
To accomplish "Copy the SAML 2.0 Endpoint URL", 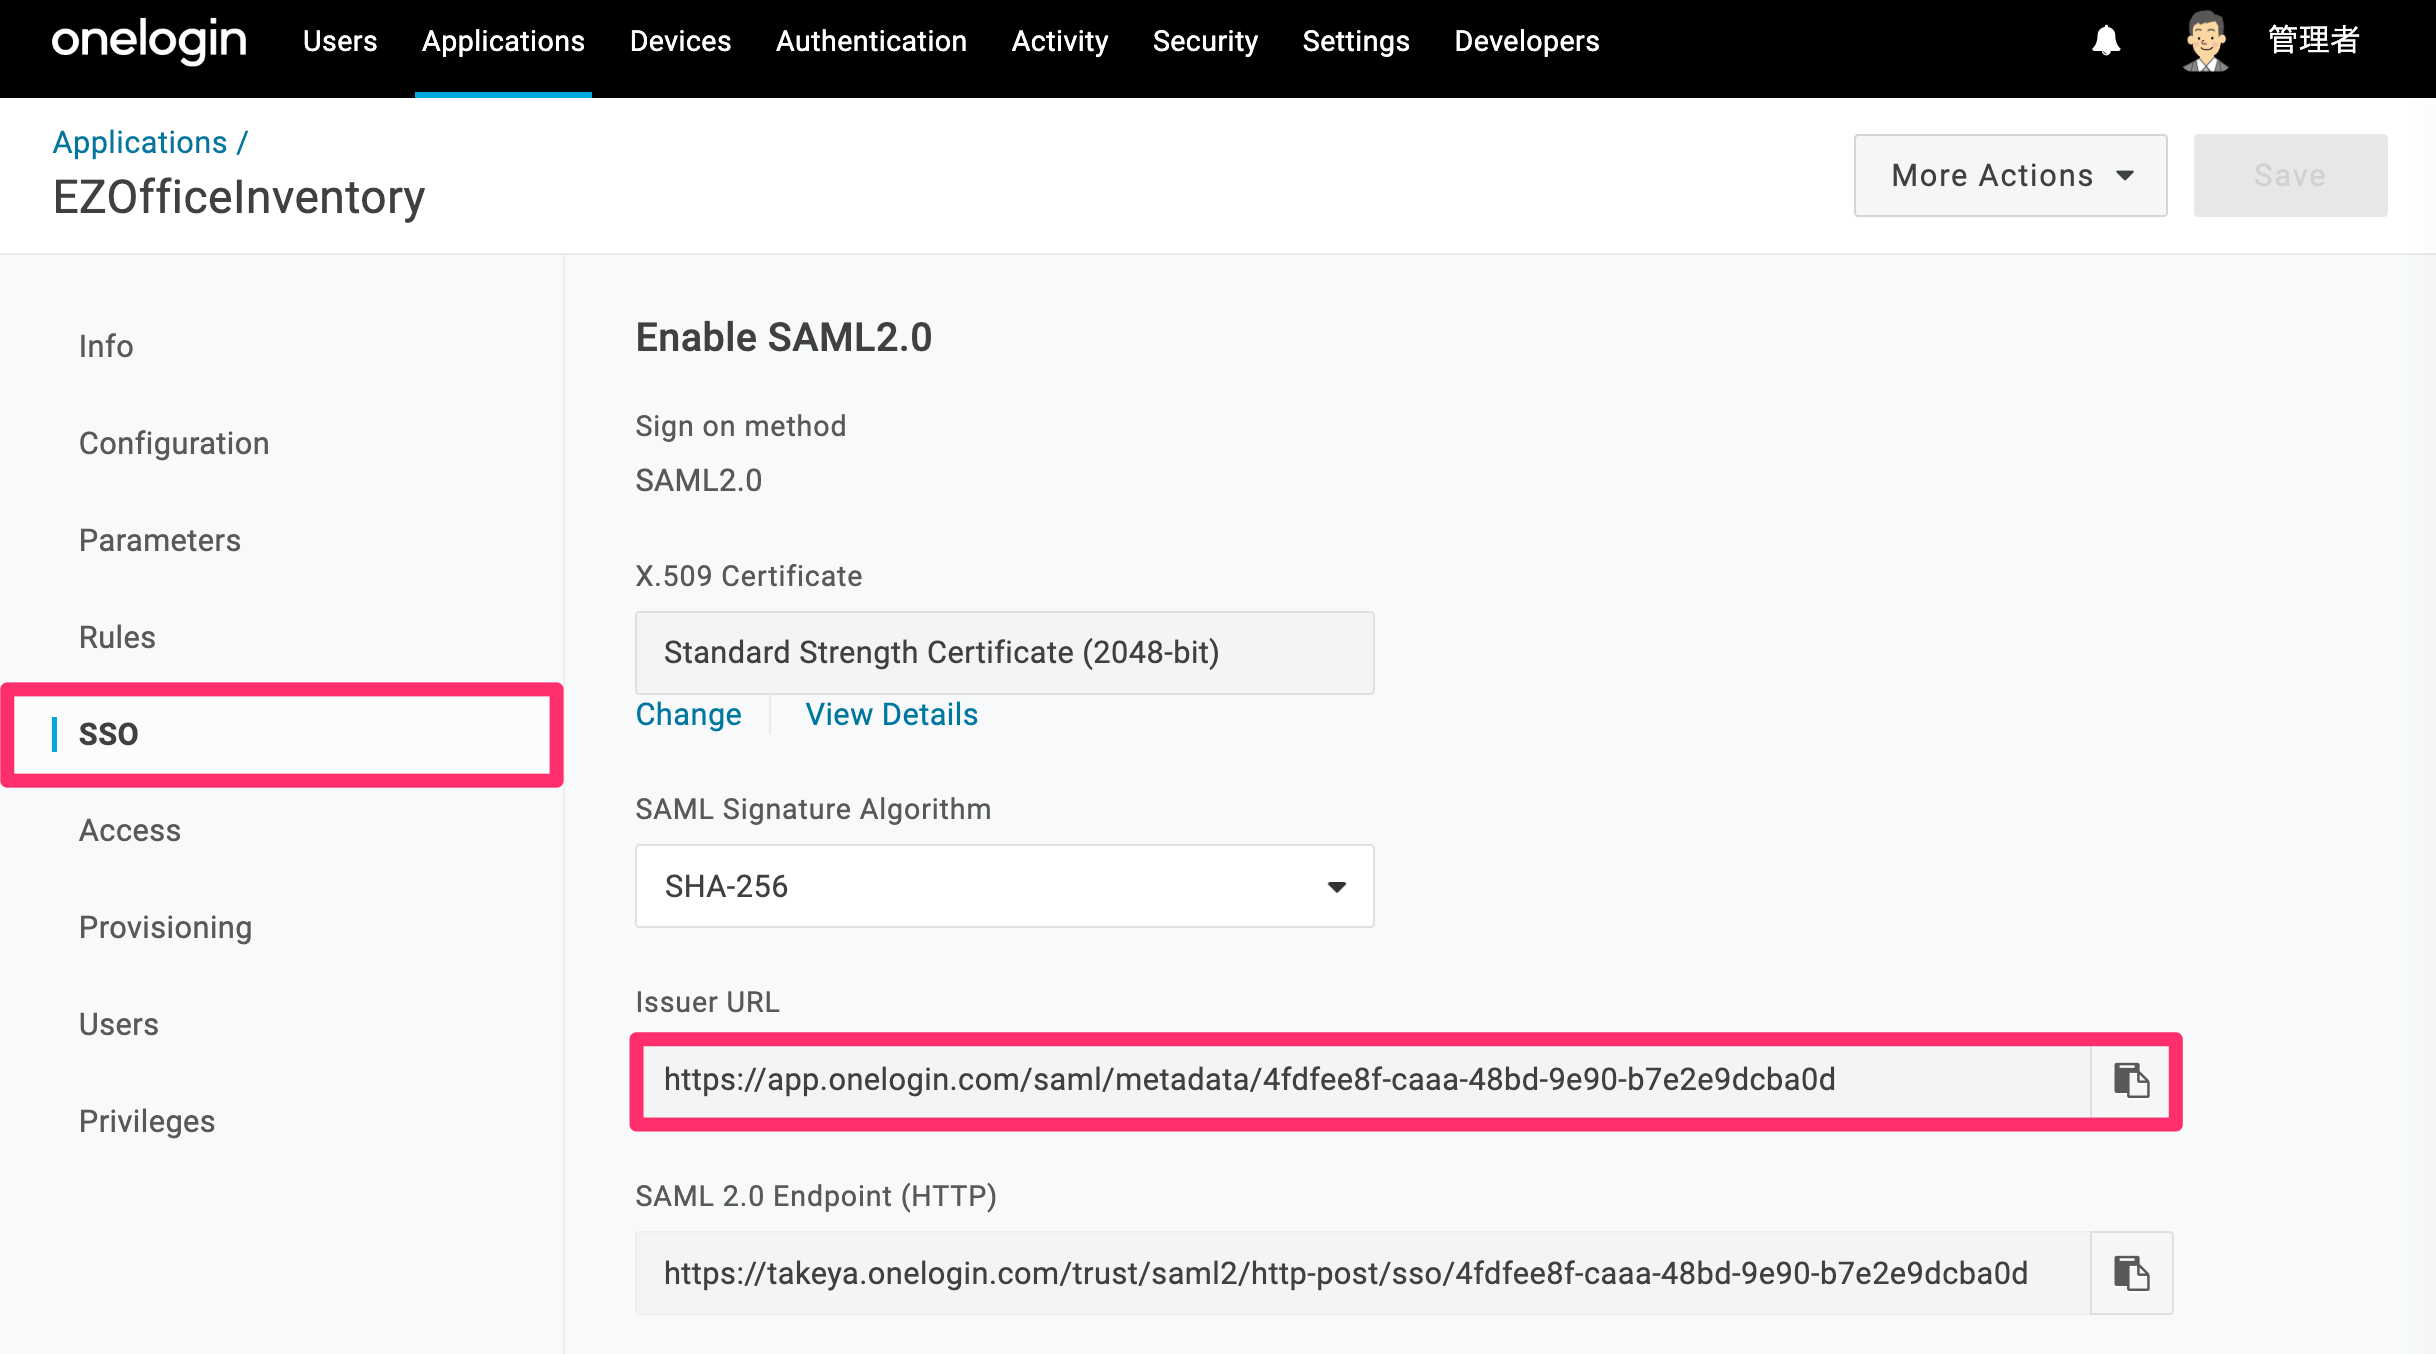I will coord(2131,1273).
